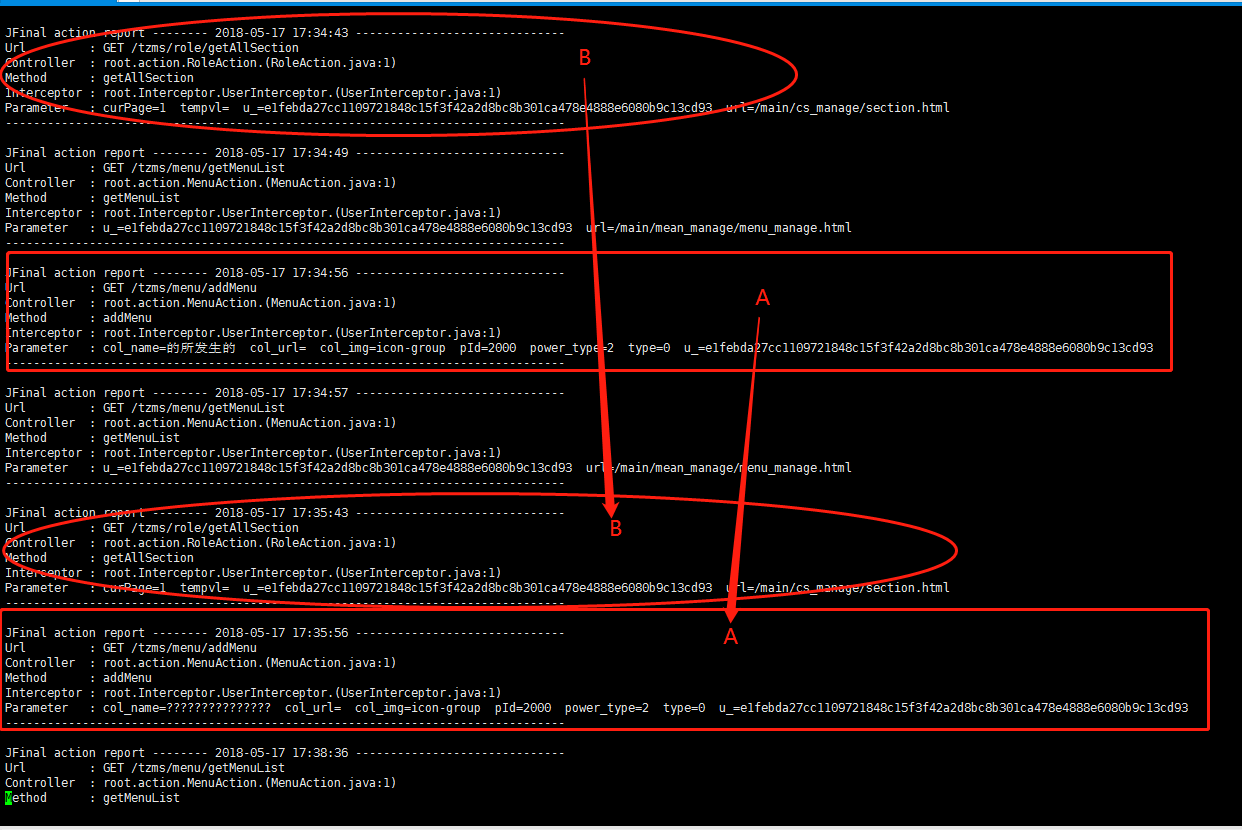Click the green cursor block on the last Method line
Viewport: 1242px width, 830px height.
point(8,798)
